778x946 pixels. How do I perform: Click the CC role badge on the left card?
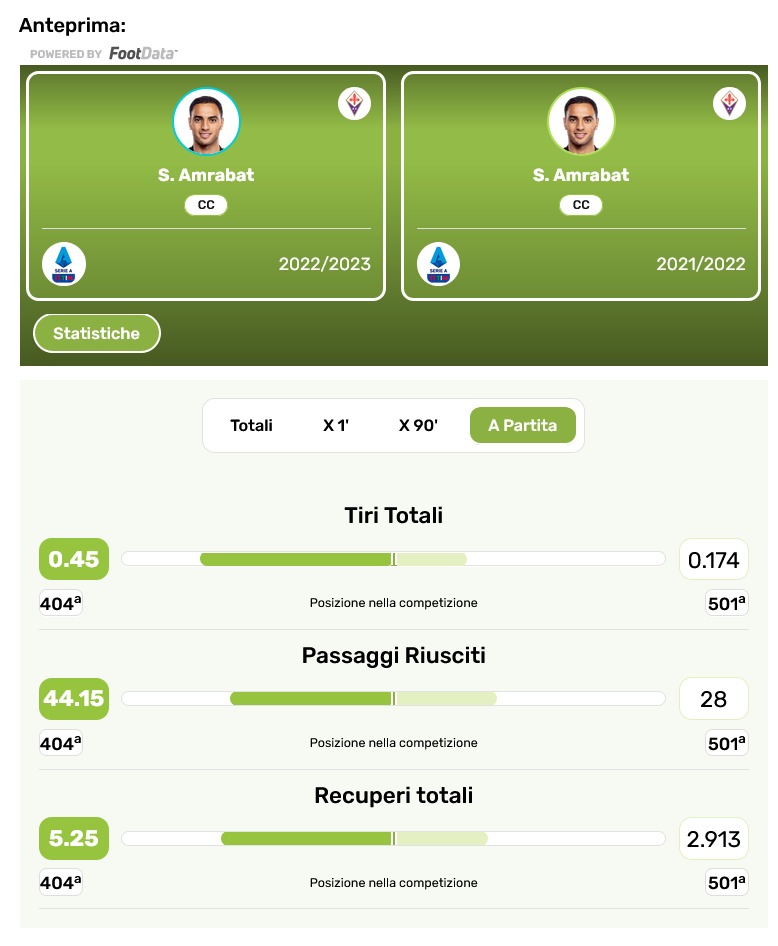(206, 205)
